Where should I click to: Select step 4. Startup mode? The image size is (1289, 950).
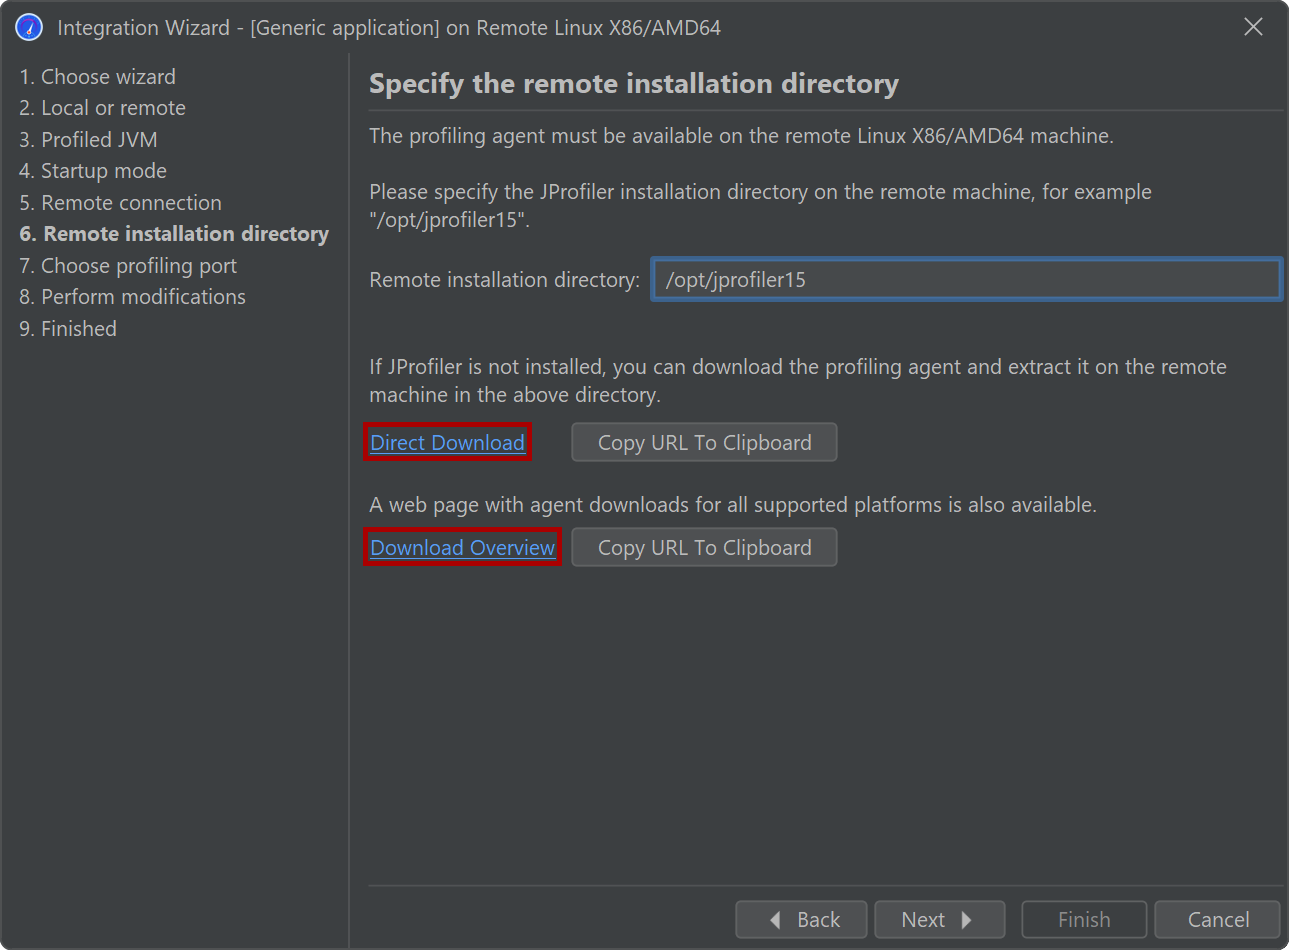click(x=93, y=171)
